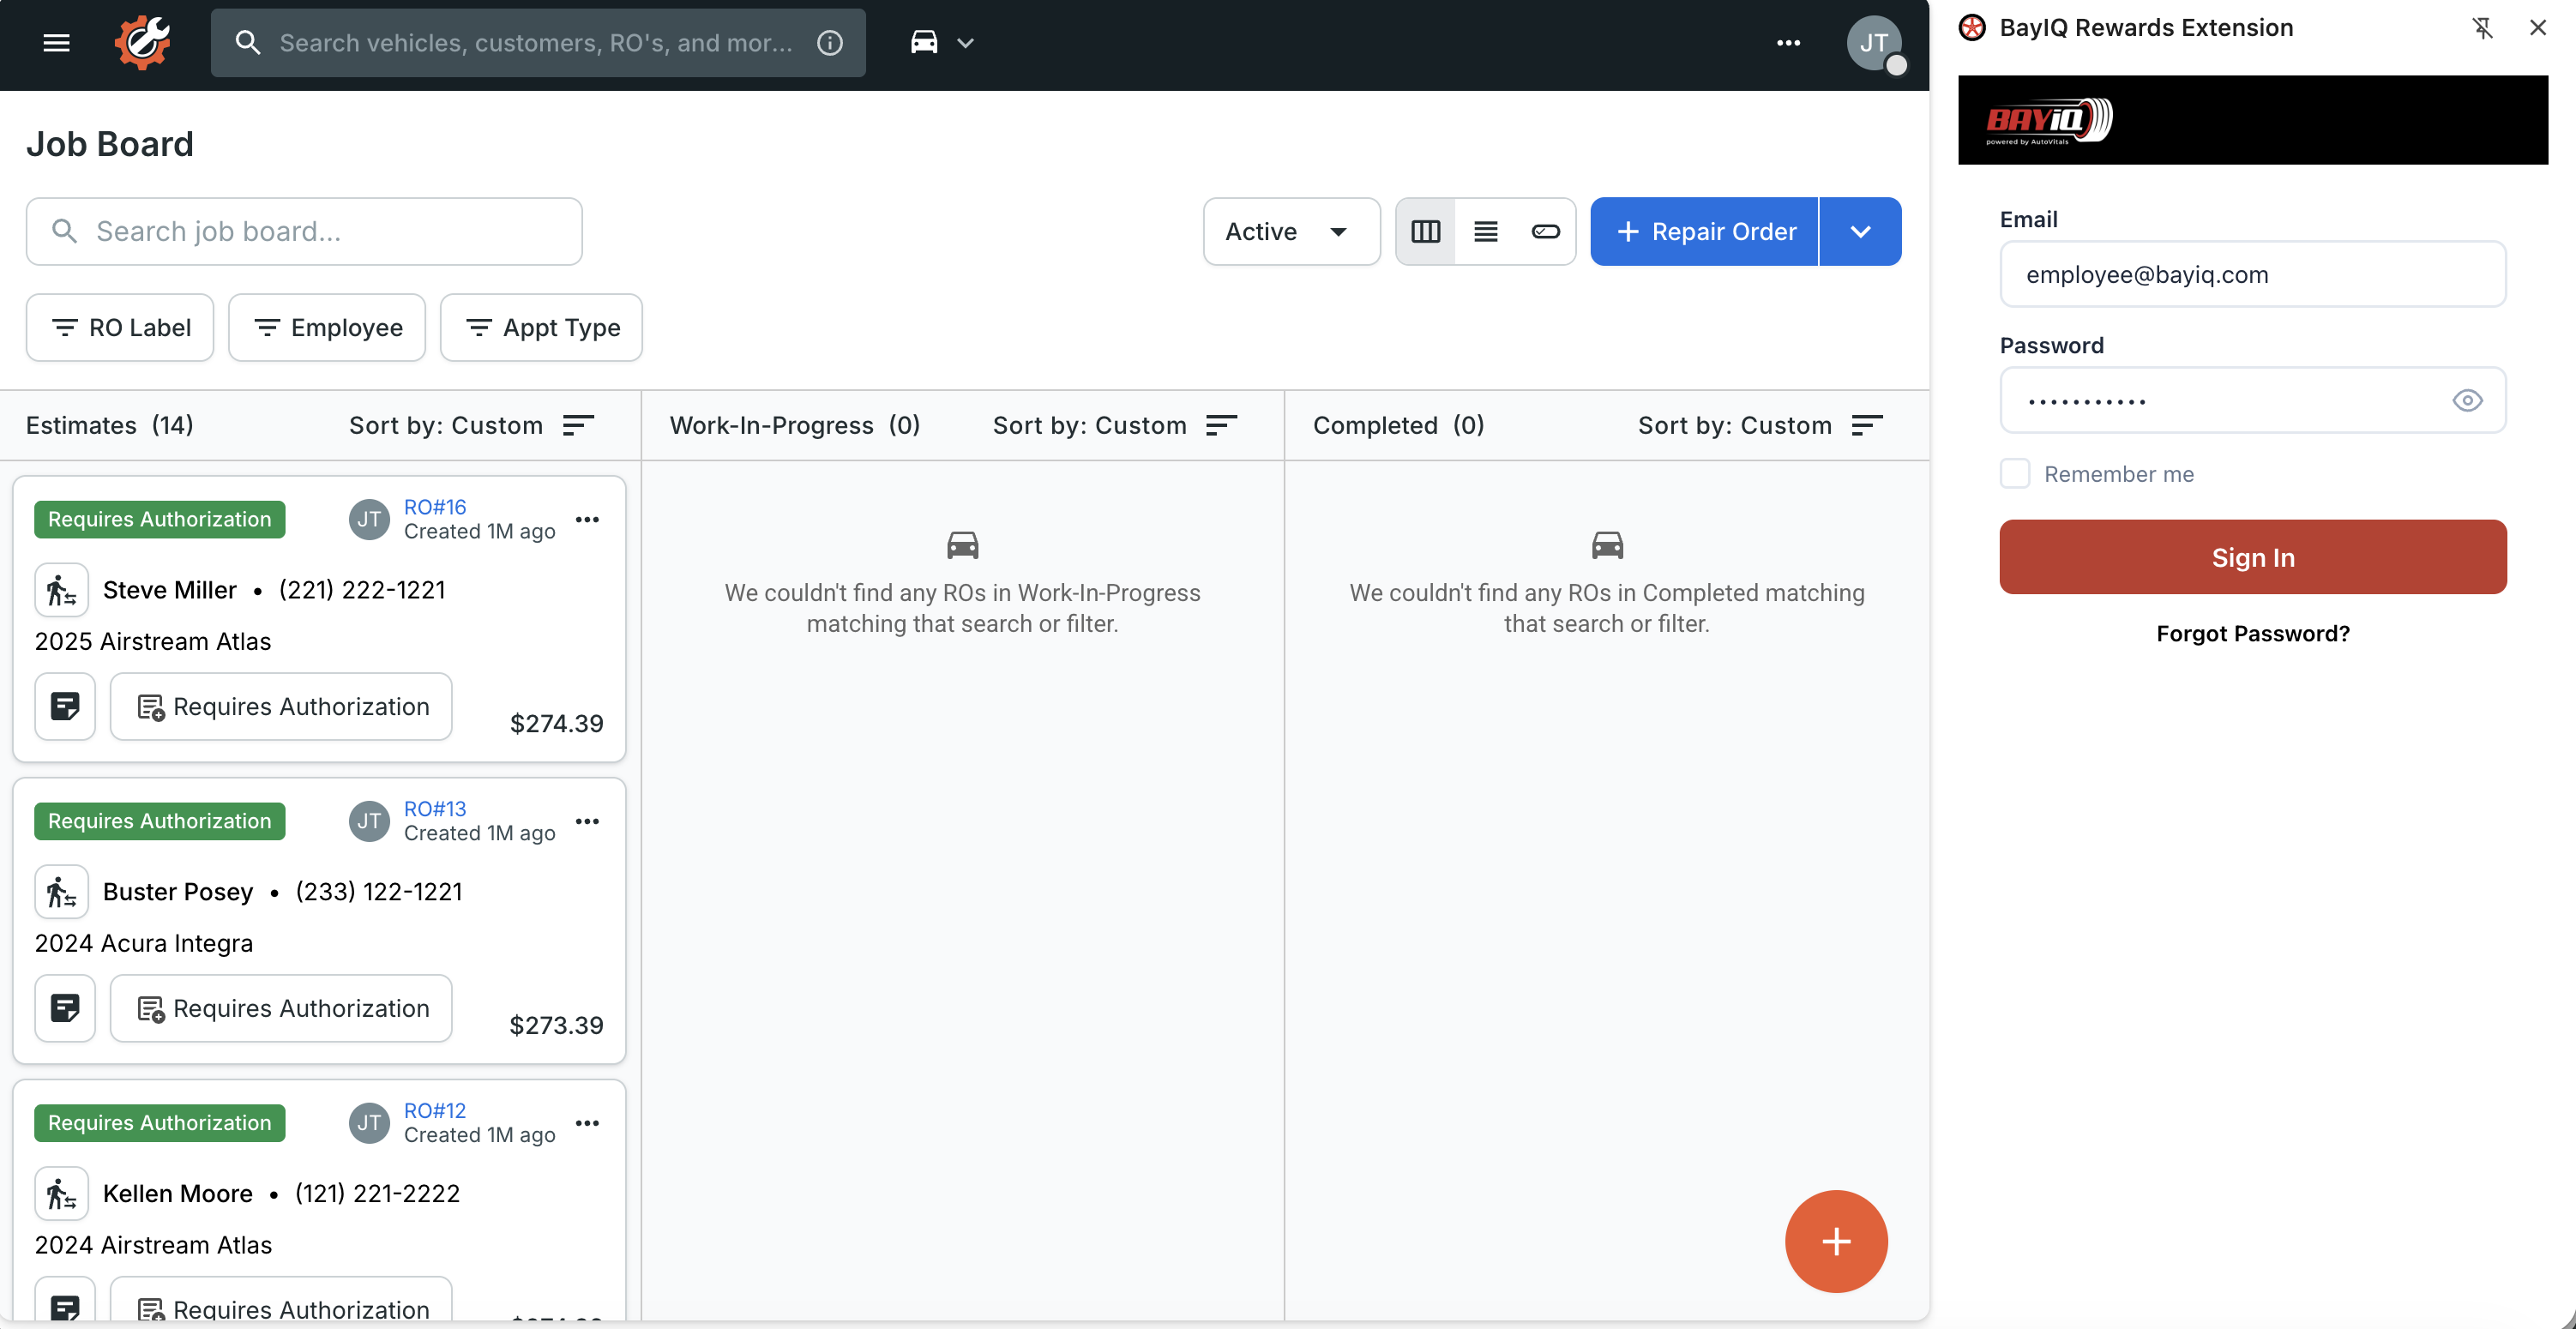Click the green Requires Authorization label on RO#12

[x=160, y=1123]
